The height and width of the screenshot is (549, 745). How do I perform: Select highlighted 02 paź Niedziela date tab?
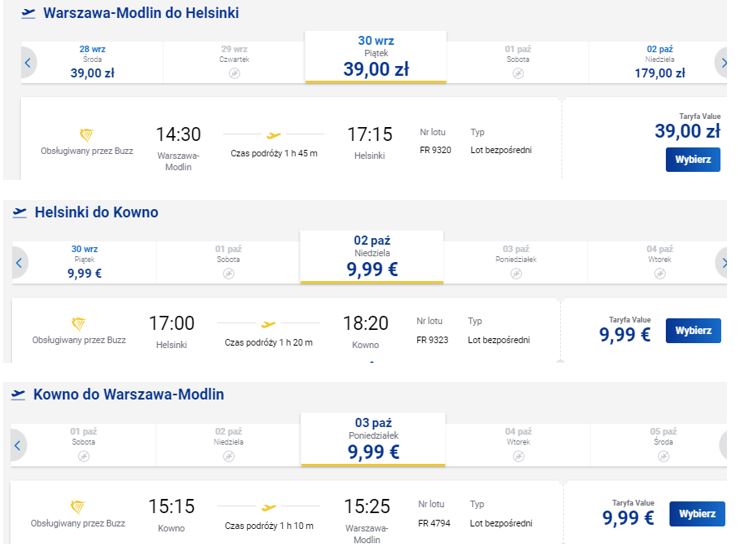(372, 257)
